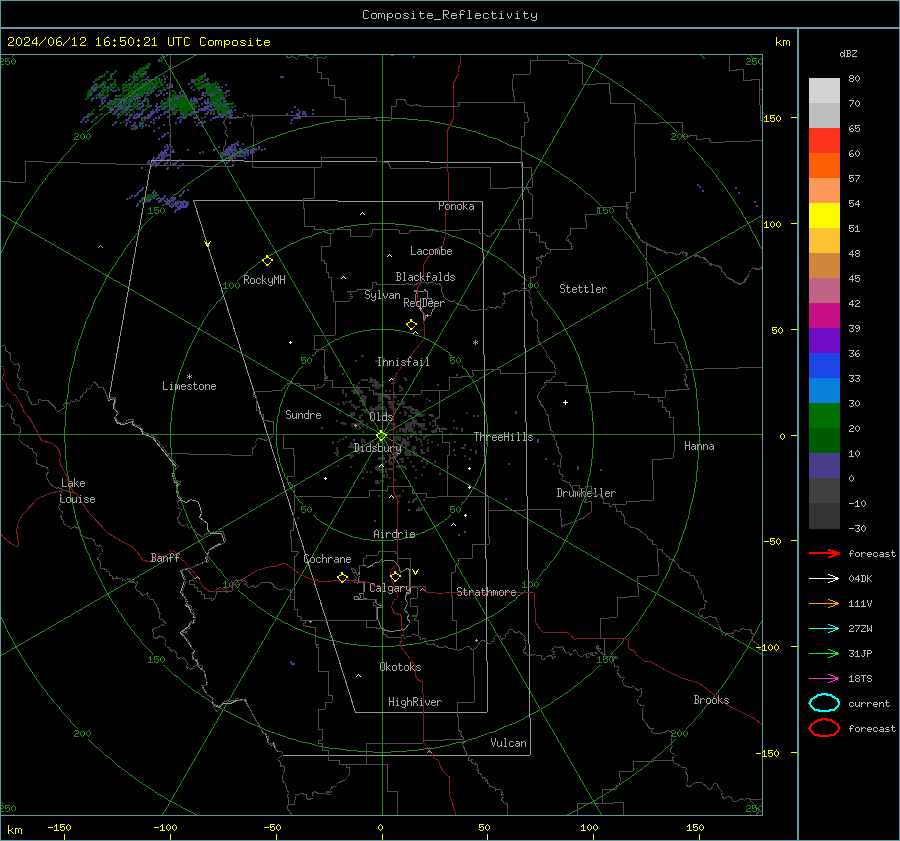
Task: Click the Ponoka city label
Action: pos(456,206)
